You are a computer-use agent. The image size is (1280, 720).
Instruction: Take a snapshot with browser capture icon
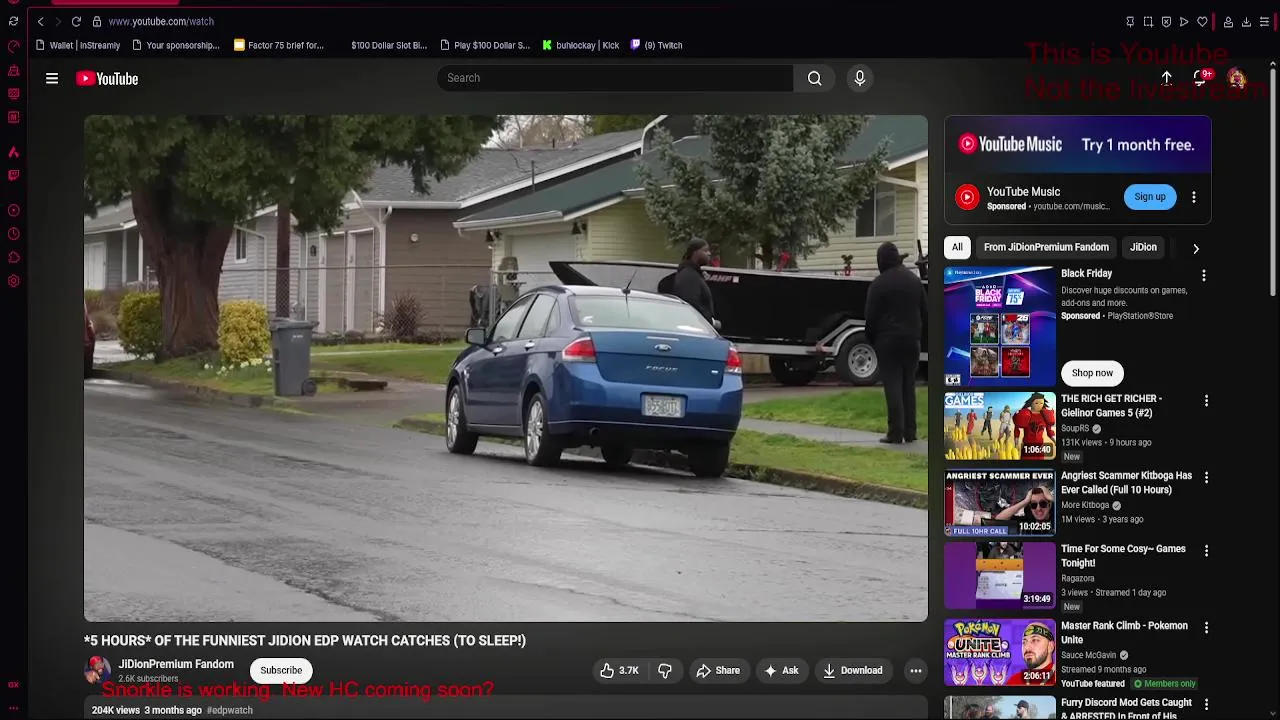[x=1148, y=21]
